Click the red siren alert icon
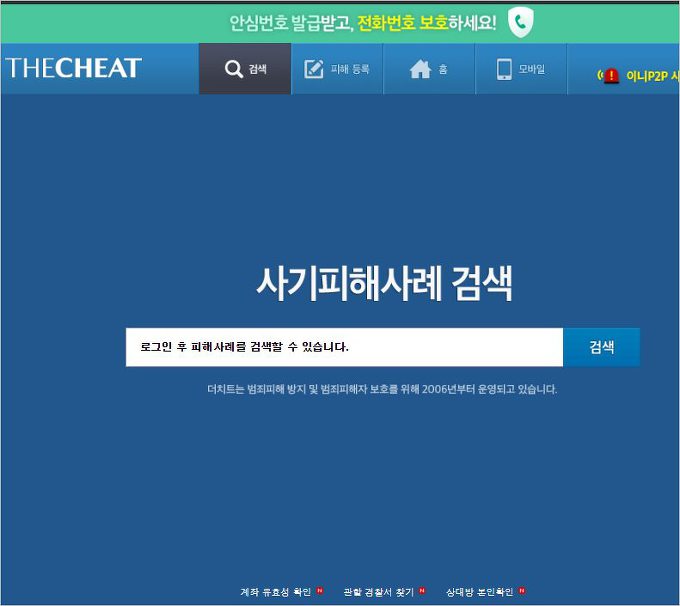Screen dimensions: 680x606 click(612, 76)
